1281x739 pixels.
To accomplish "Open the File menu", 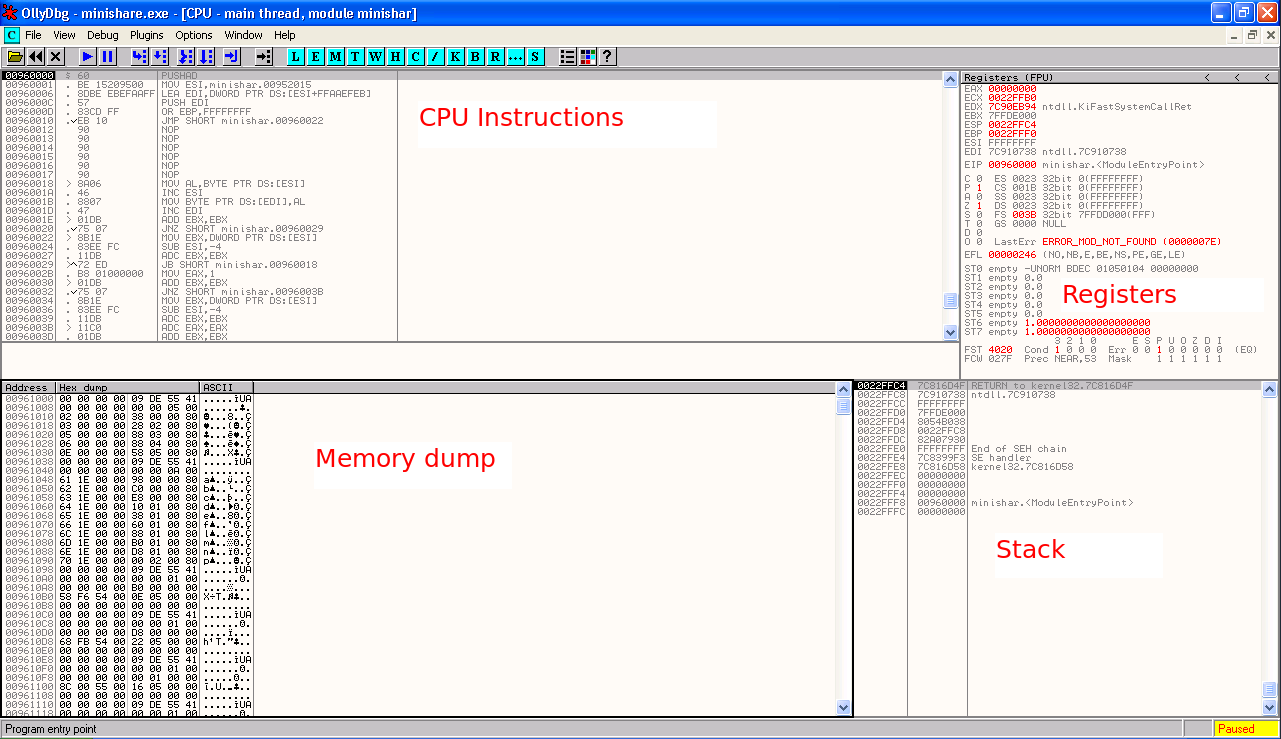I will 33,35.
